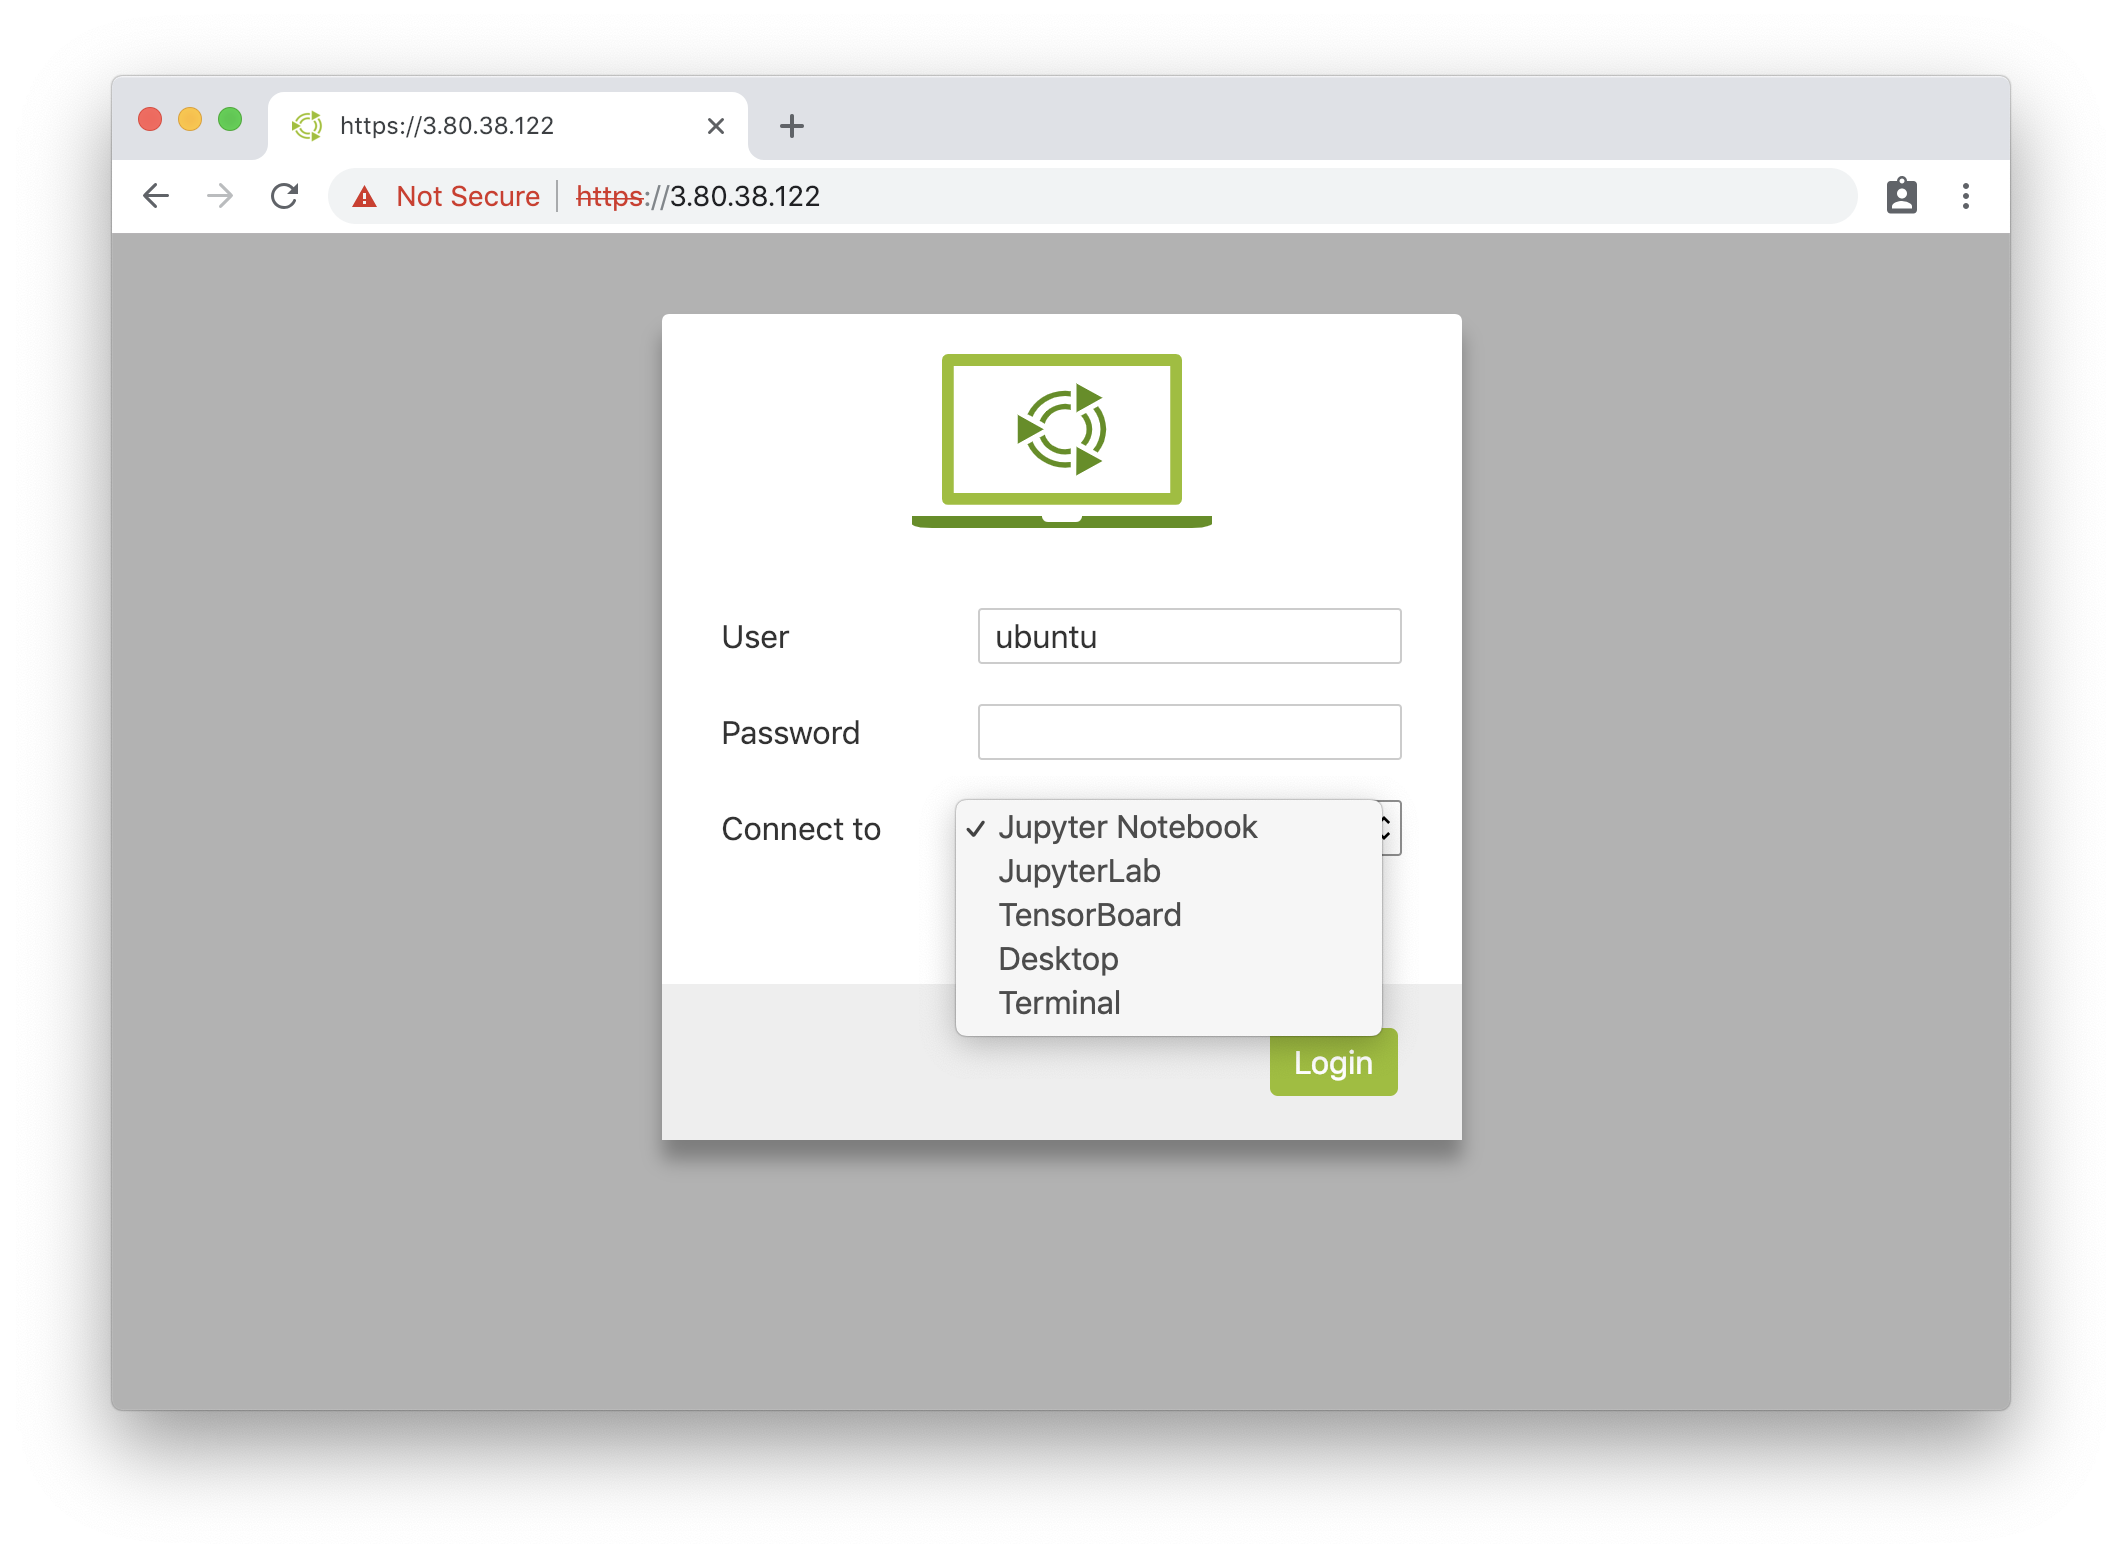The image size is (2122, 1558).
Task: Open the three-dot browser menu
Action: (1966, 196)
